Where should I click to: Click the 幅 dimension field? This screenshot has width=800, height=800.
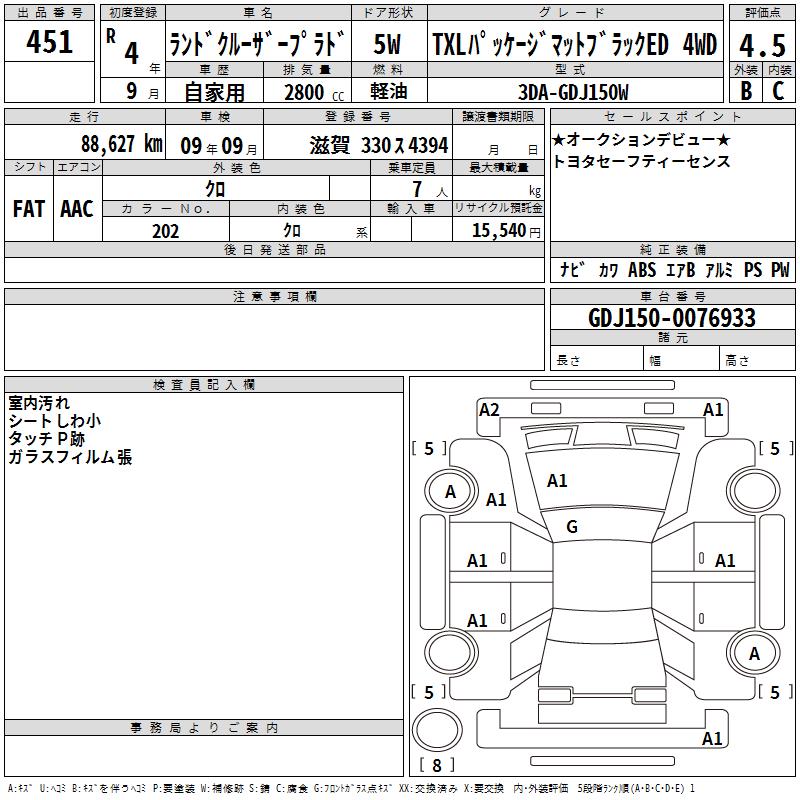681,358
